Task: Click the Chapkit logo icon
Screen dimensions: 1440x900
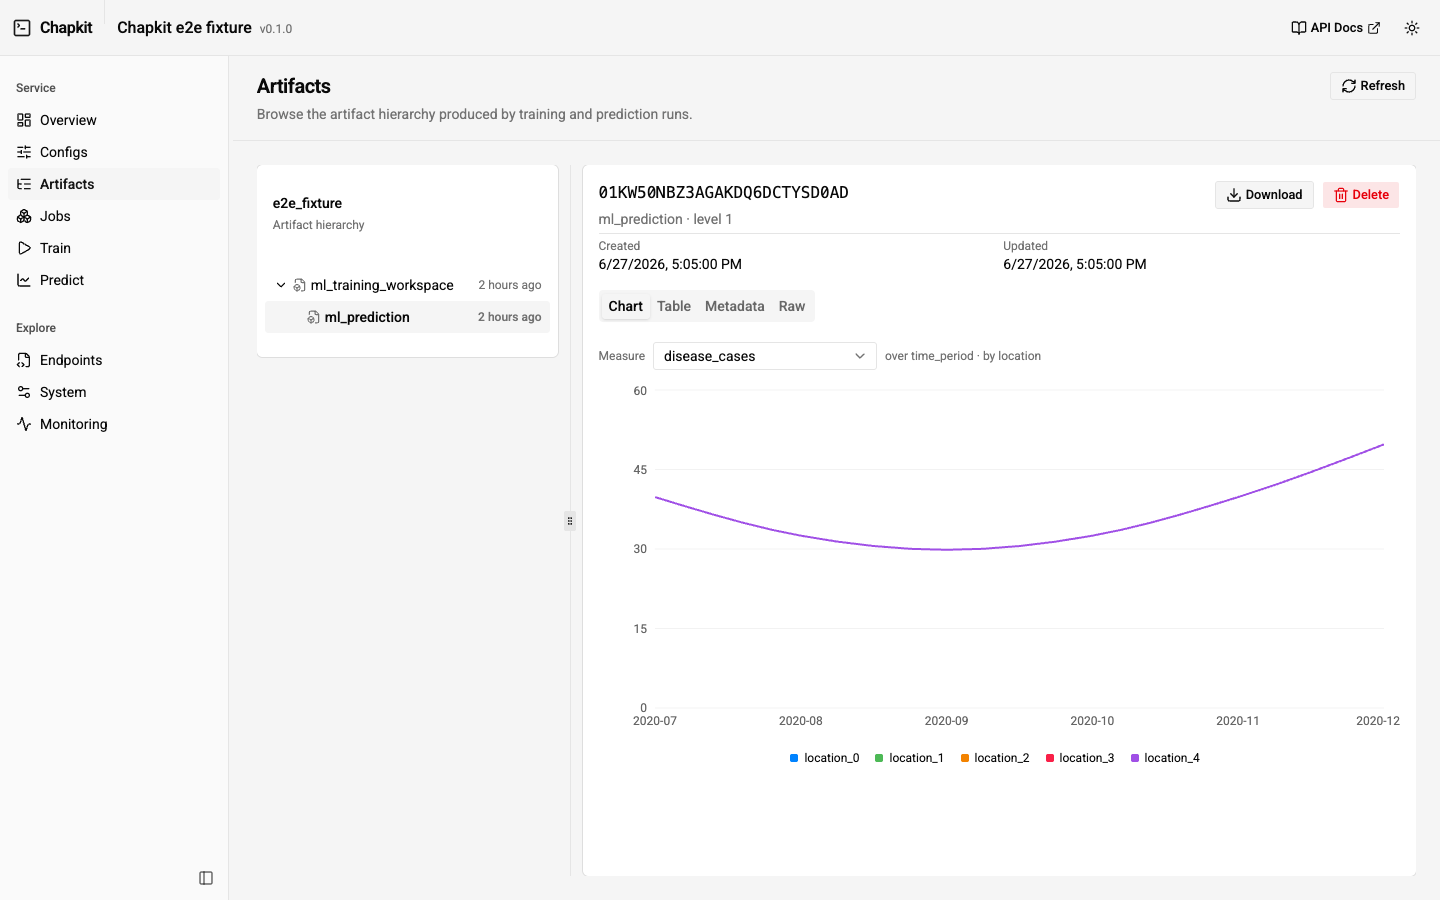Action: pyautogui.click(x=22, y=28)
